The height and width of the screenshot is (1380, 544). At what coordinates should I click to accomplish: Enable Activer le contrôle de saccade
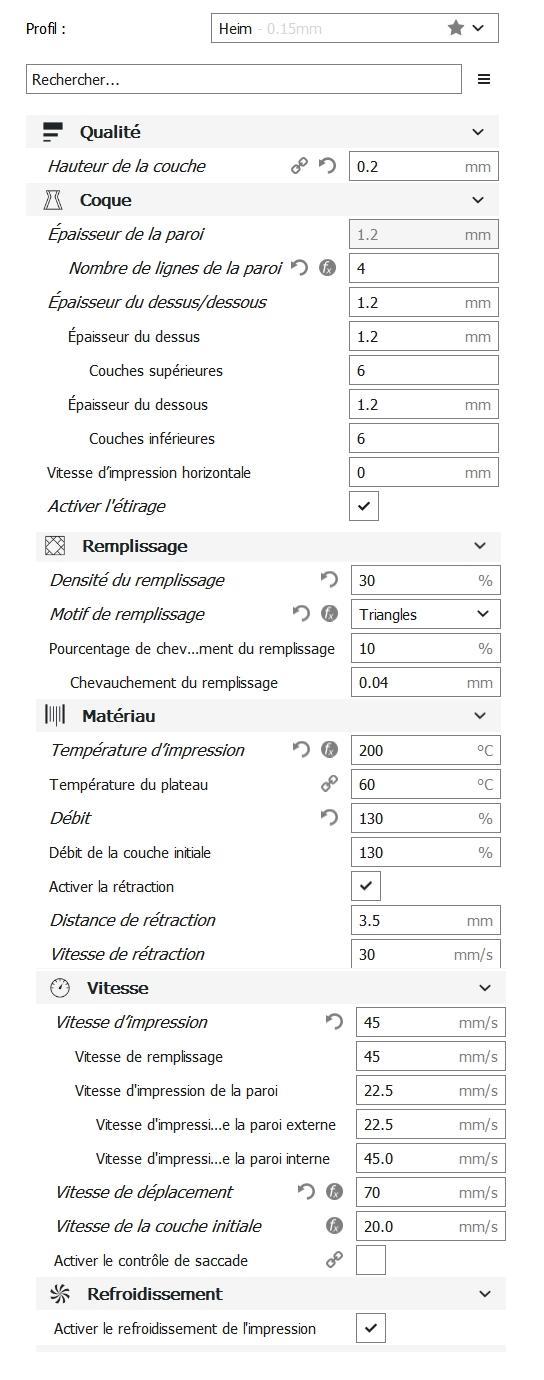[371, 1260]
